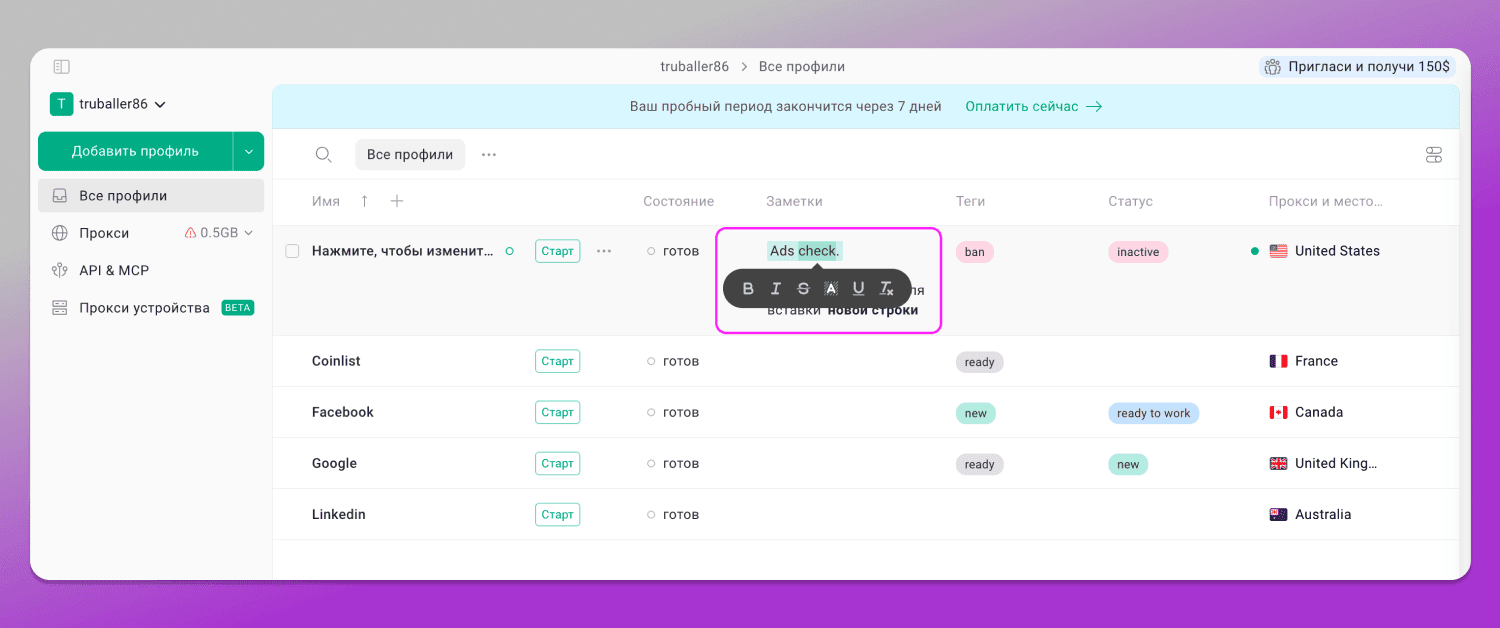Start the Linkedin profile
This screenshot has width=1500, height=628.
point(557,514)
